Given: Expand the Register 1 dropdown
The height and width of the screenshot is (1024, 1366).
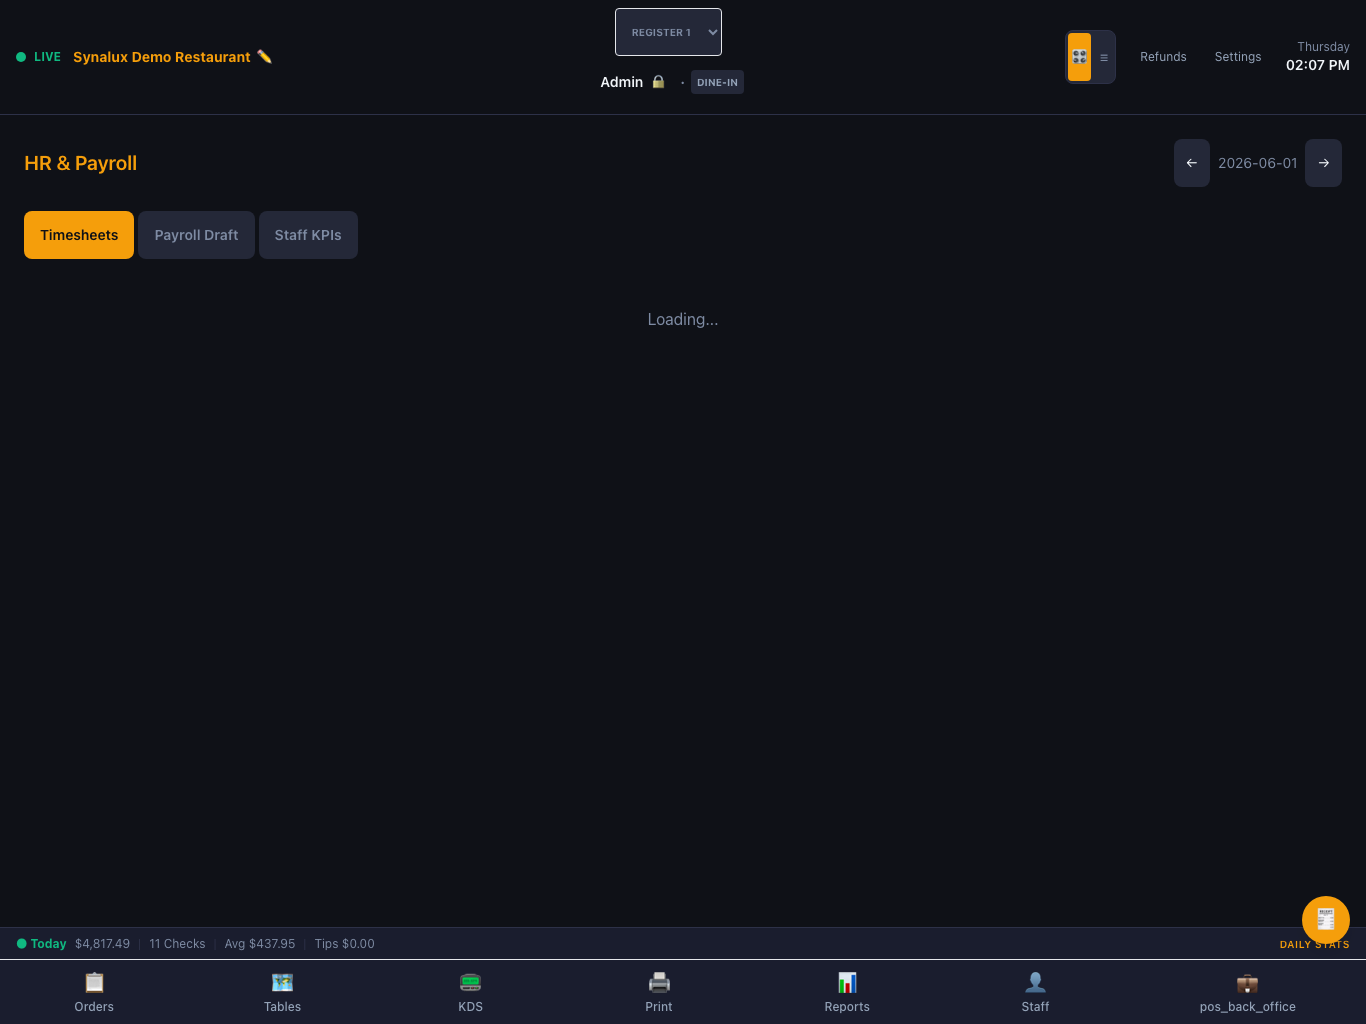Looking at the screenshot, I should pos(668,32).
